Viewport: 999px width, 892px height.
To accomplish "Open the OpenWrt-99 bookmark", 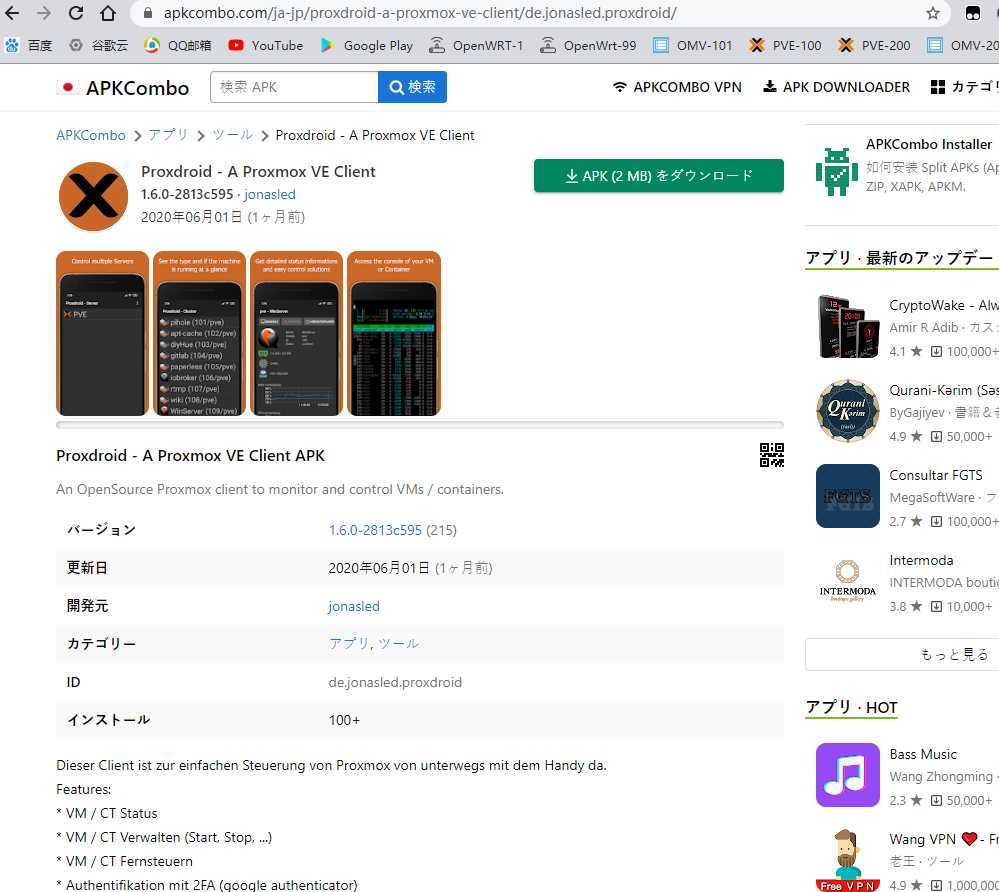I will 588,45.
